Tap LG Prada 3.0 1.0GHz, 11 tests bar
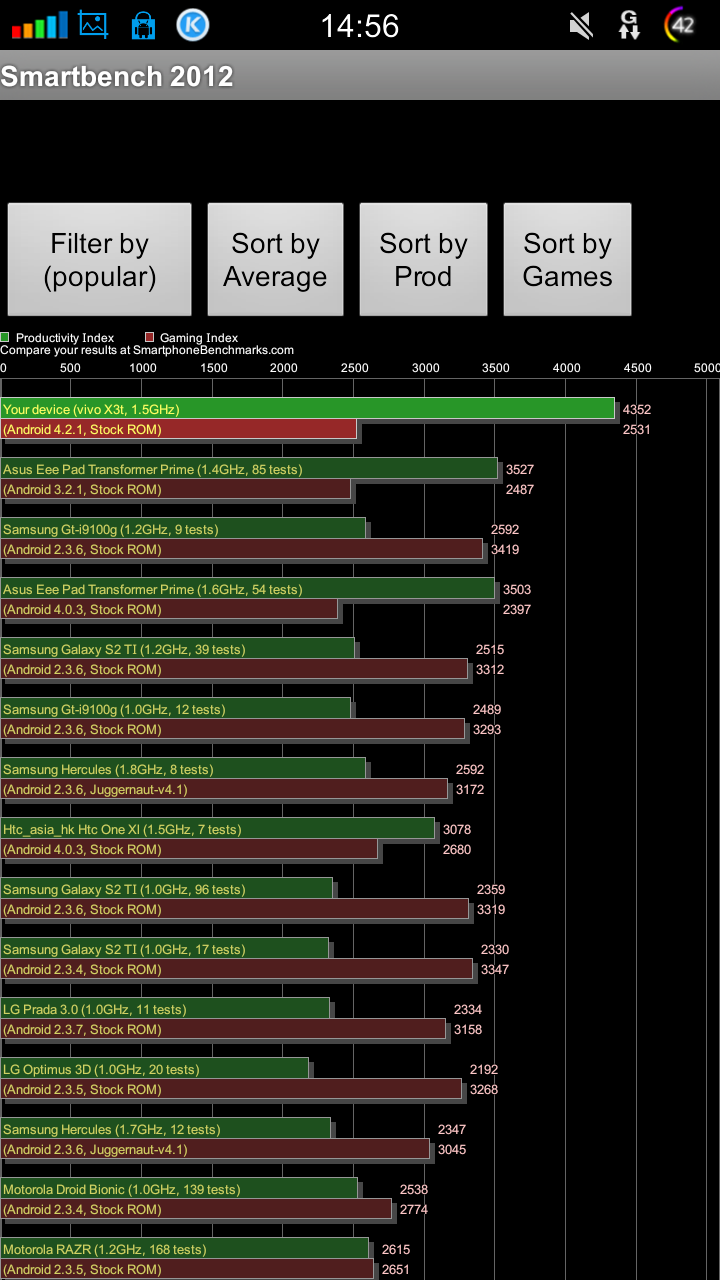The height and width of the screenshot is (1280, 720). pyautogui.click(x=165, y=1009)
